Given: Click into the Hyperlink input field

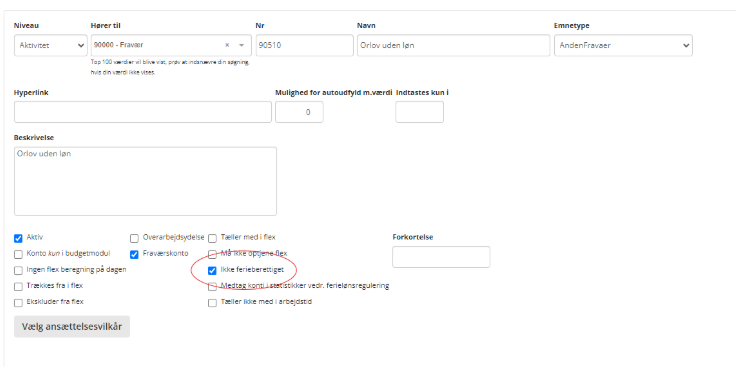Looking at the screenshot, I should pyautogui.click(x=143, y=112).
